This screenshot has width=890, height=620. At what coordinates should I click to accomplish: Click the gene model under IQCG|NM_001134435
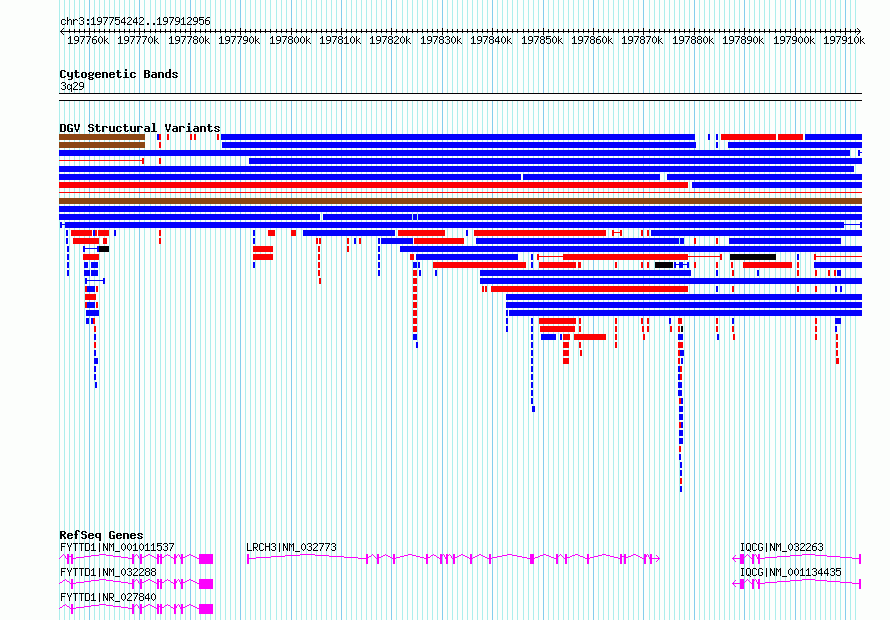point(797,584)
